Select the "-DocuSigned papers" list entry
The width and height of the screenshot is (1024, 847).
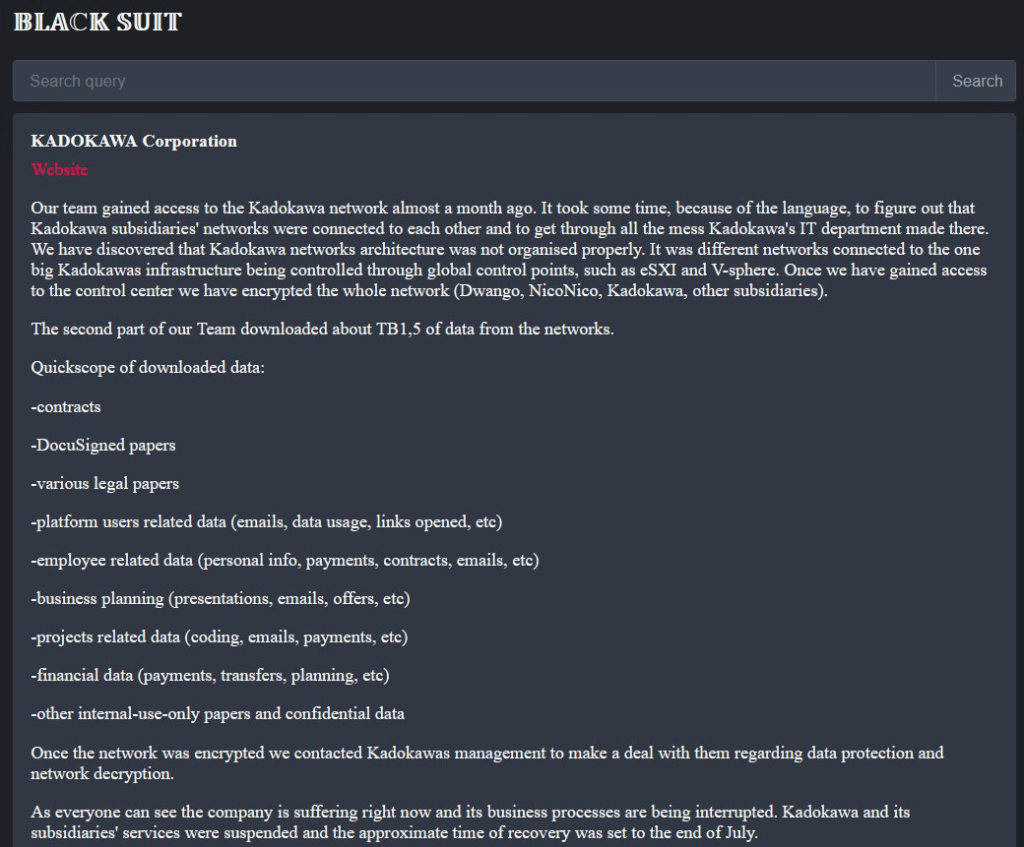click(x=104, y=444)
